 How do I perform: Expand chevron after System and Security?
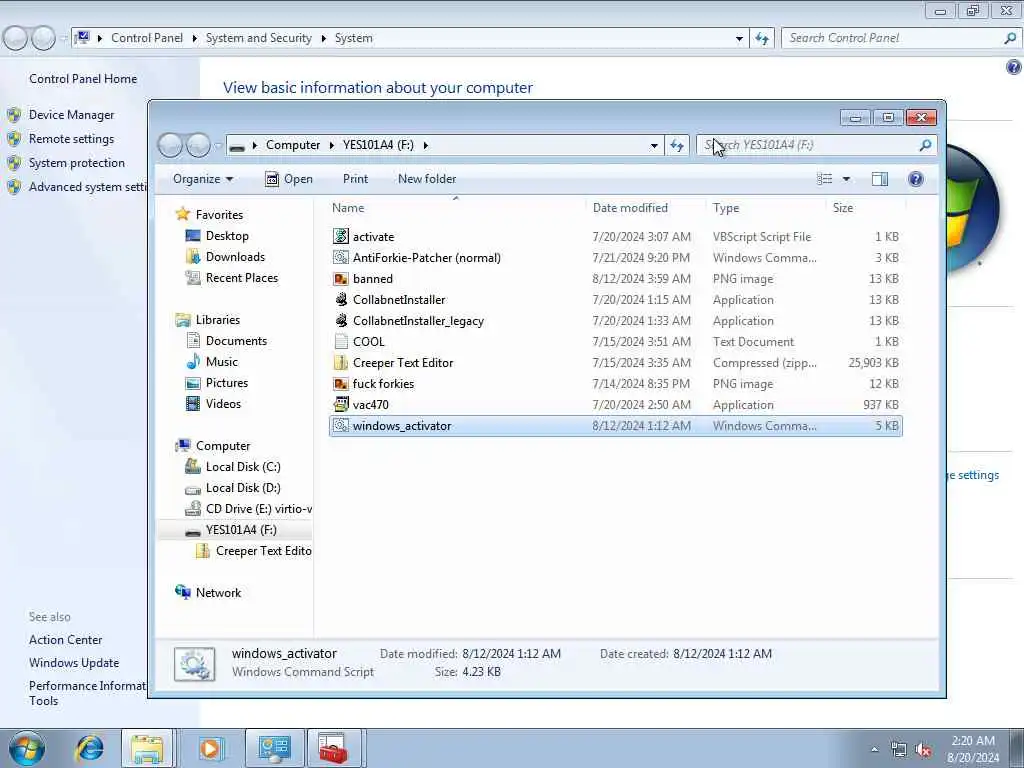323,38
